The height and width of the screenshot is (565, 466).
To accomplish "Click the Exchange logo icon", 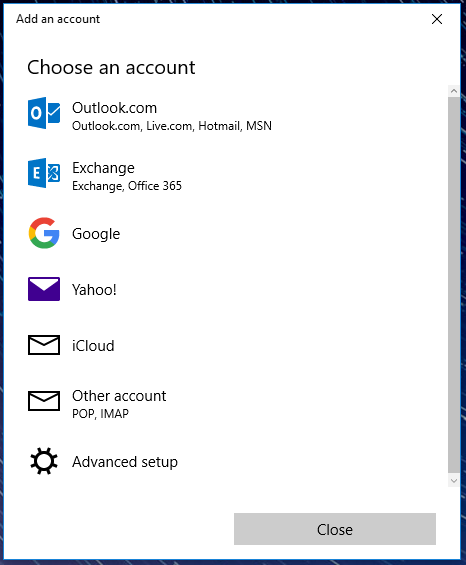I will [x=44, y=173].
